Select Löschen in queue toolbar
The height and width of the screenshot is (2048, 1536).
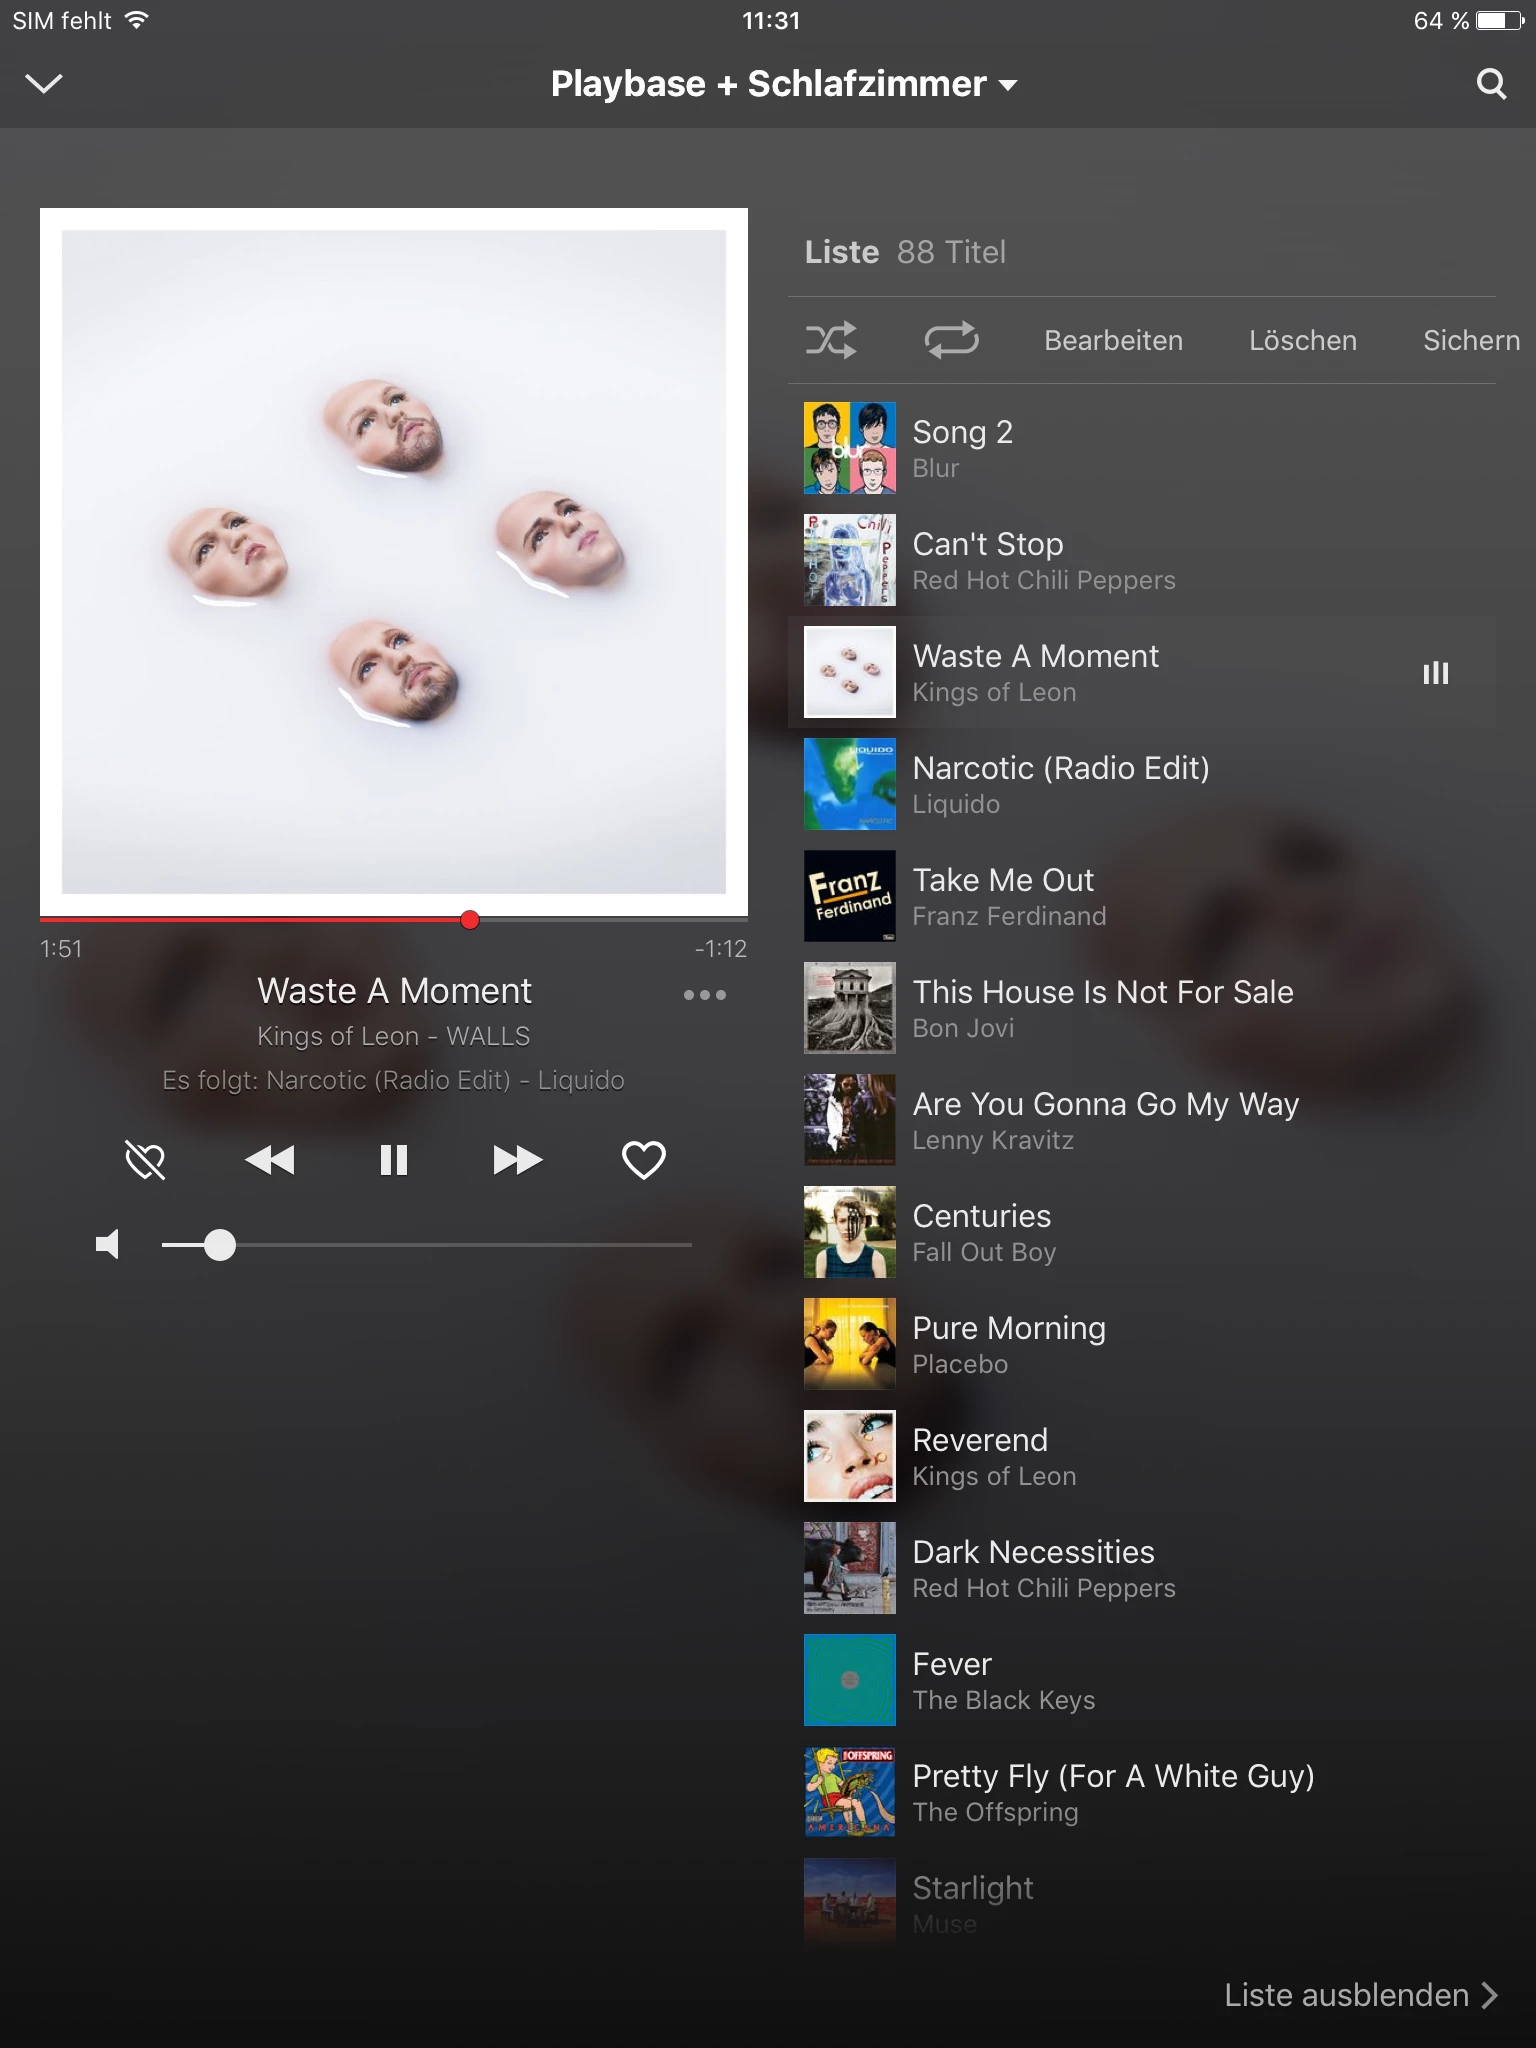click(x=1302, y=340)
